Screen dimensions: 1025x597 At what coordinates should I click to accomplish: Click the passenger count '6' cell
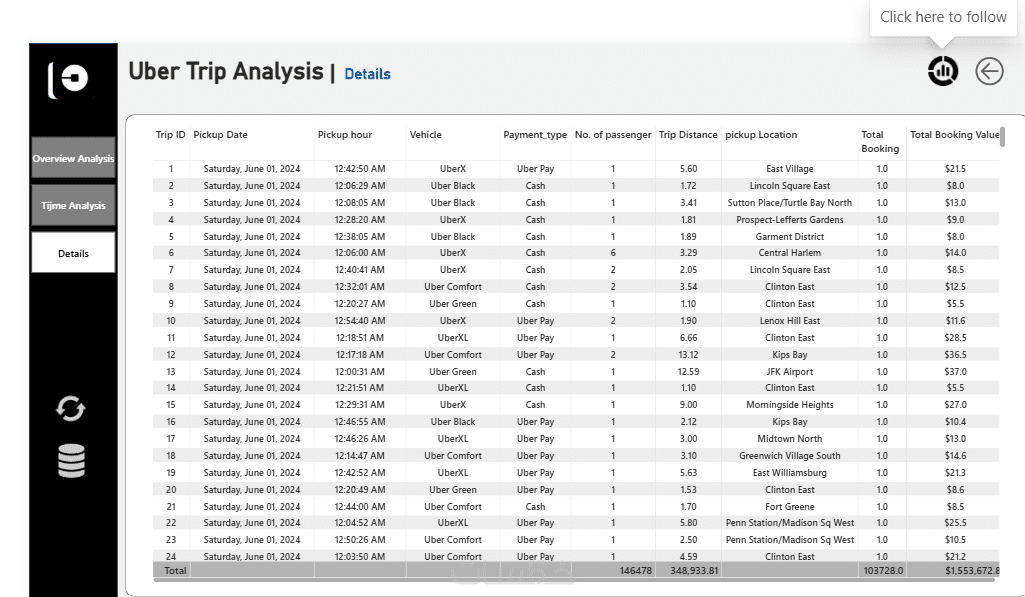pos(613,252)
